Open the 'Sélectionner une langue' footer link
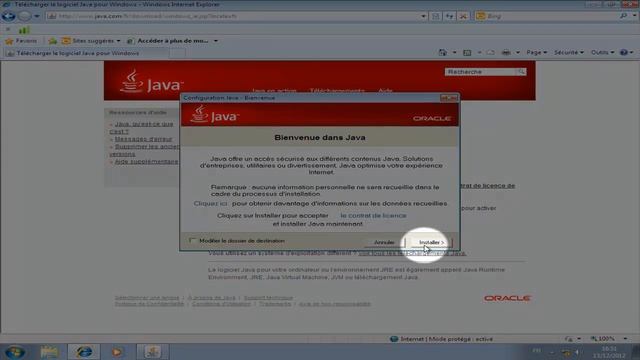 click(147, 298)
